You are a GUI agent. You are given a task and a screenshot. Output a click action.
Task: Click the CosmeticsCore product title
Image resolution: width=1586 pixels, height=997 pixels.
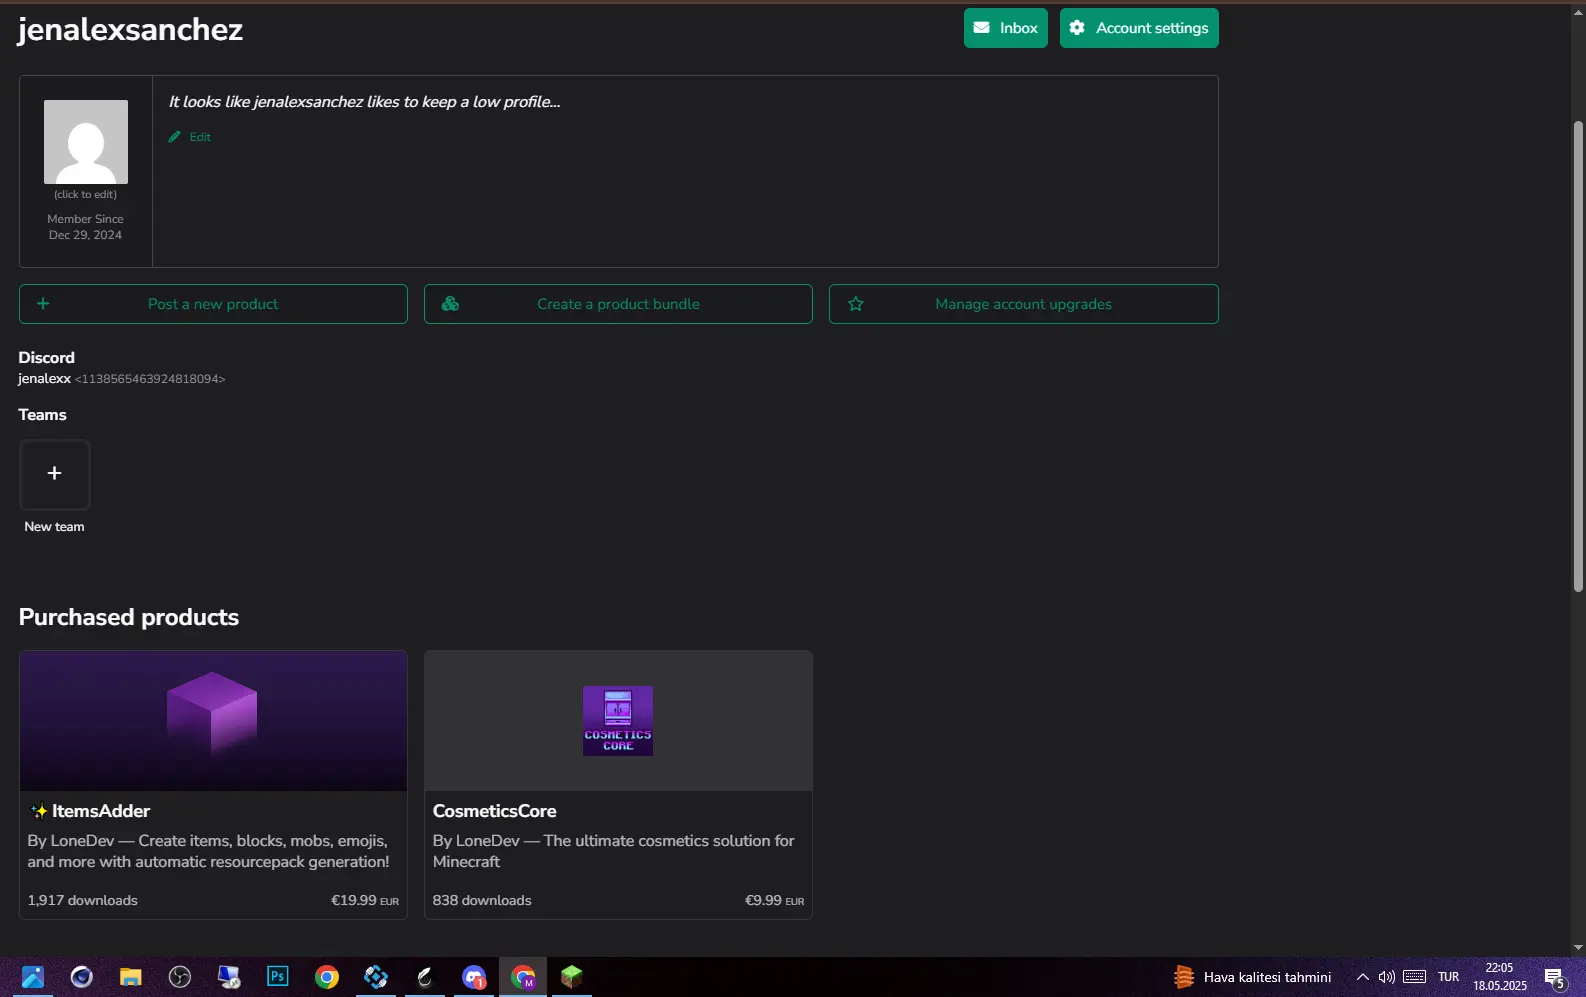point(494,811)
